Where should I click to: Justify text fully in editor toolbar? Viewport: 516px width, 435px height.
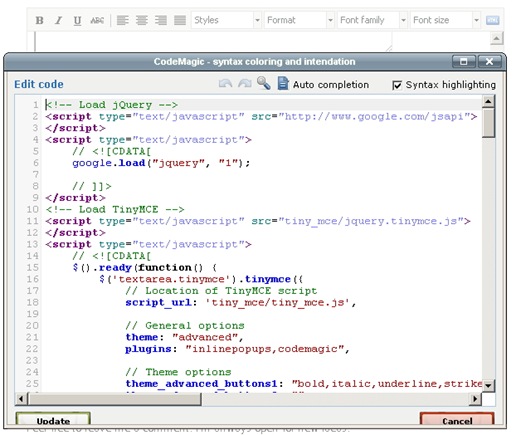pos(180,20)
